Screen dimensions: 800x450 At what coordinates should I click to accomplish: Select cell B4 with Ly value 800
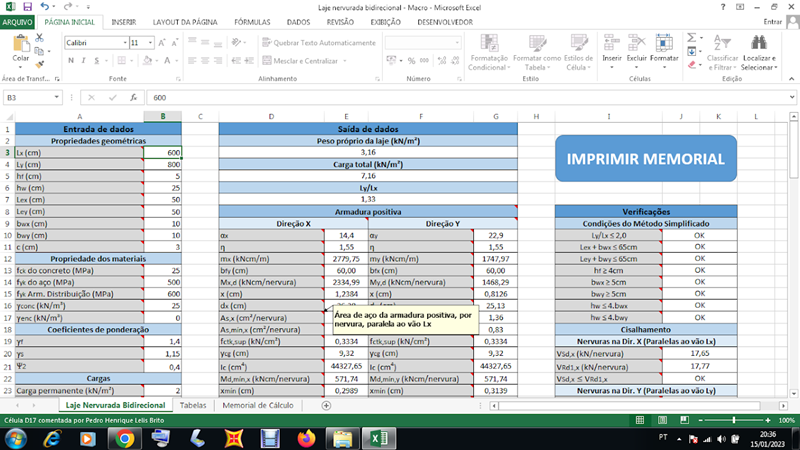[x=163, y=164]
